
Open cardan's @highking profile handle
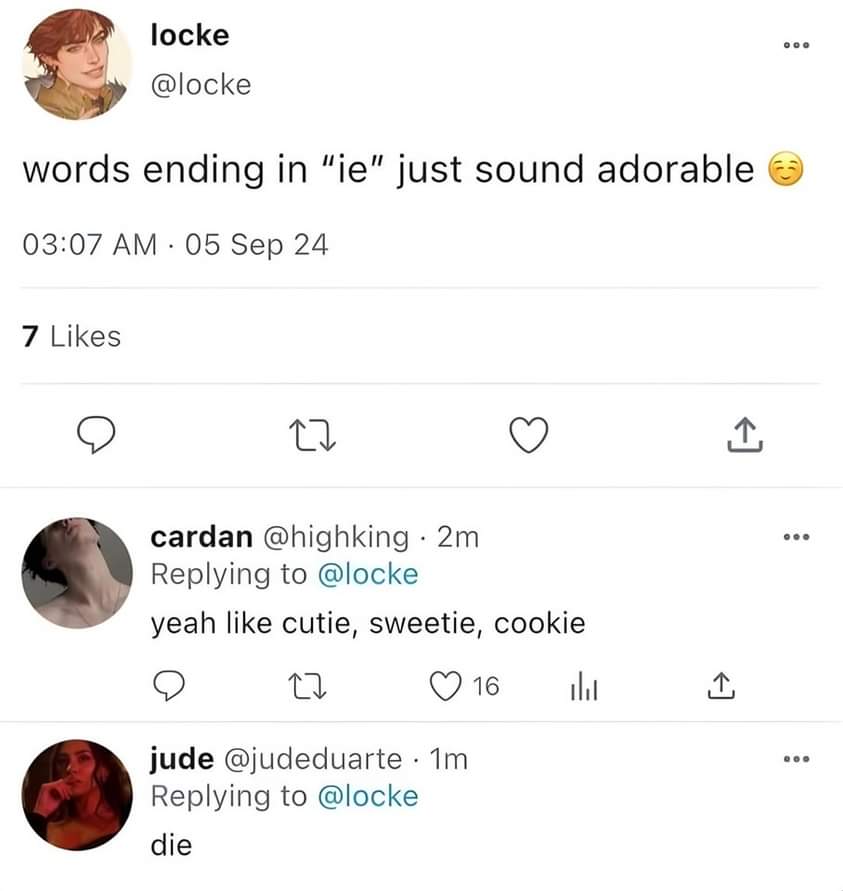tap(334, 537)
